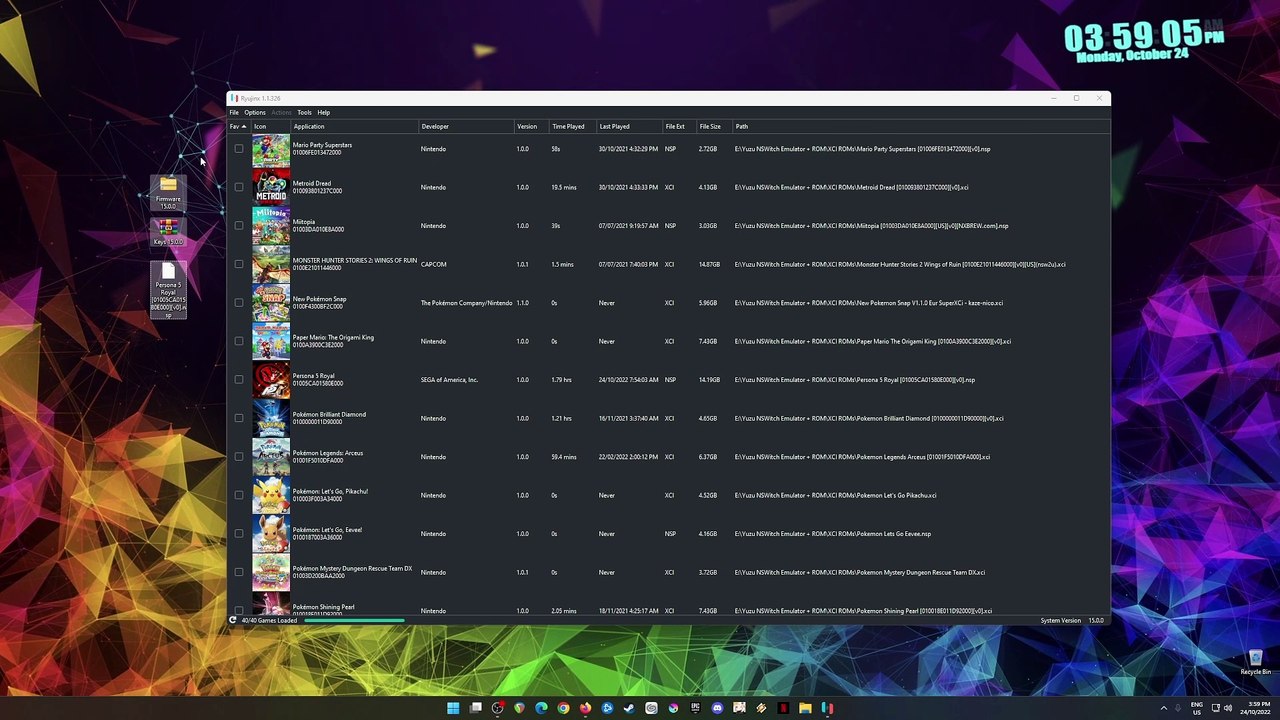Click 'System Version 15.0.0' status entry
This screenshot has height=720, width=1280.
1072,621
